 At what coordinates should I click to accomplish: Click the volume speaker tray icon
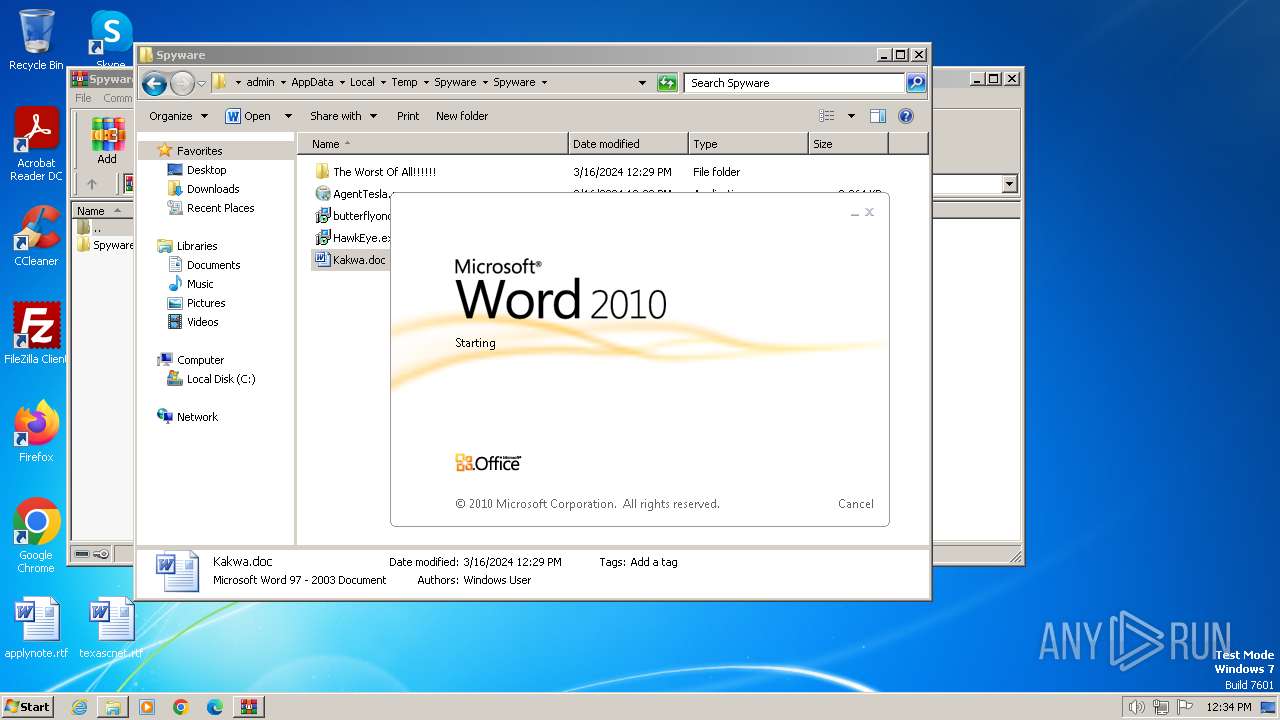click(1137, 707)
